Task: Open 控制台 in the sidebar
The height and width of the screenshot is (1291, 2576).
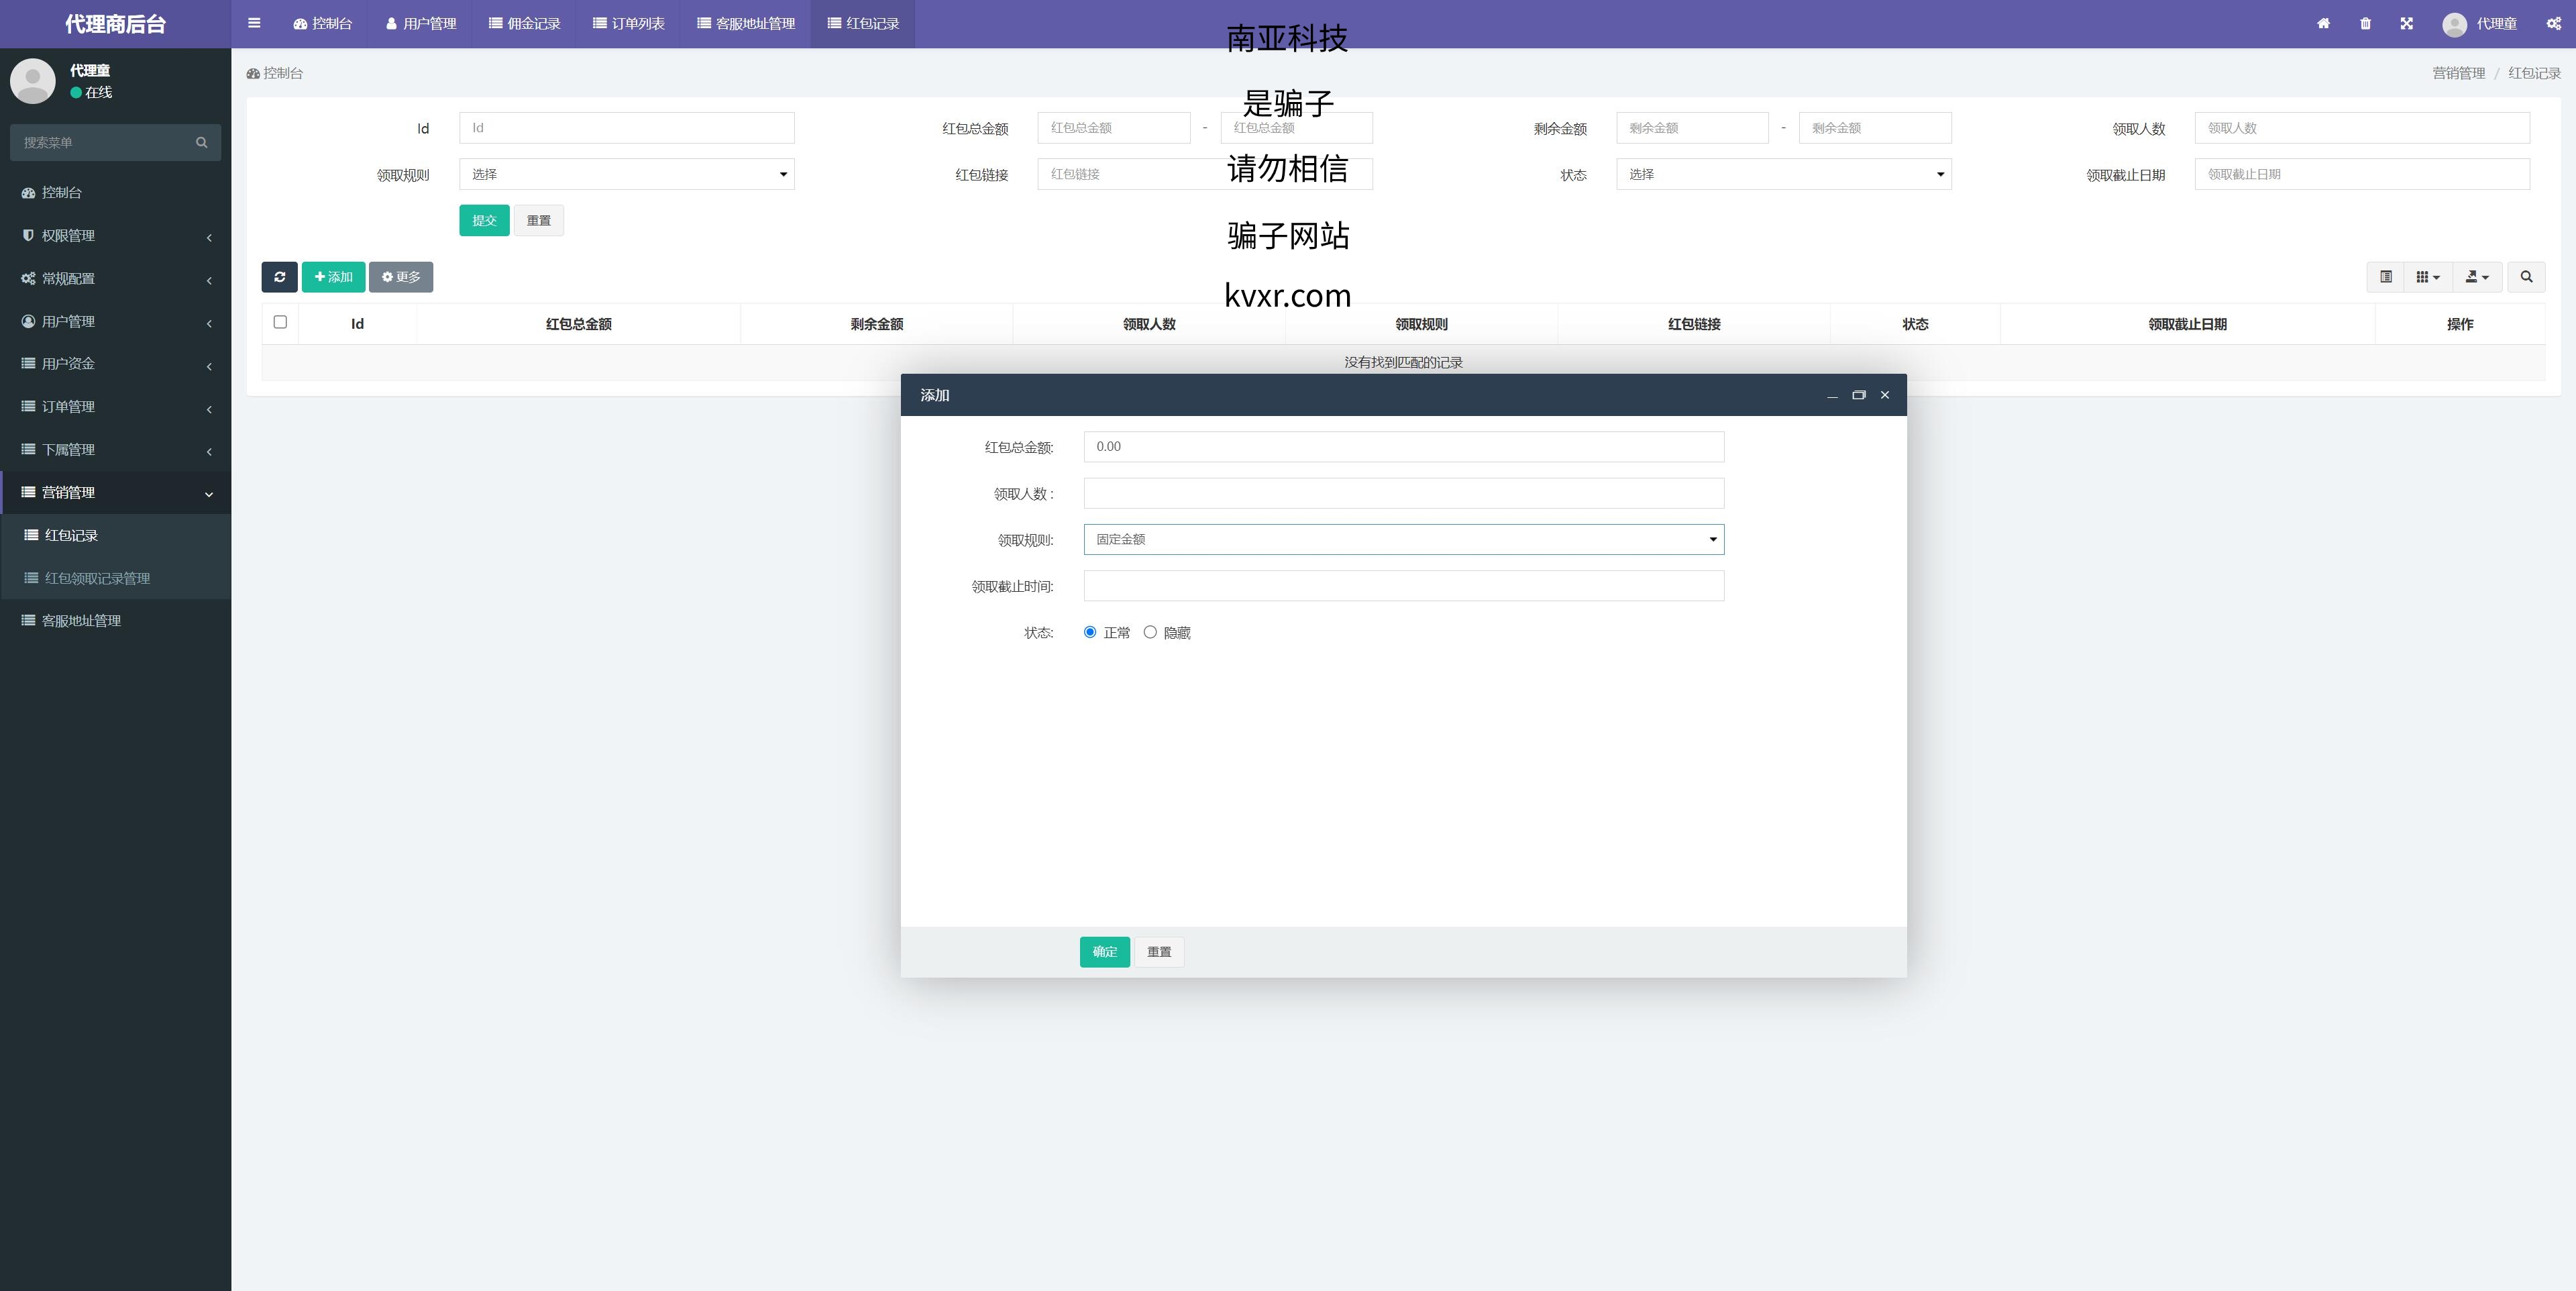Action: click(x=115, y=192)
